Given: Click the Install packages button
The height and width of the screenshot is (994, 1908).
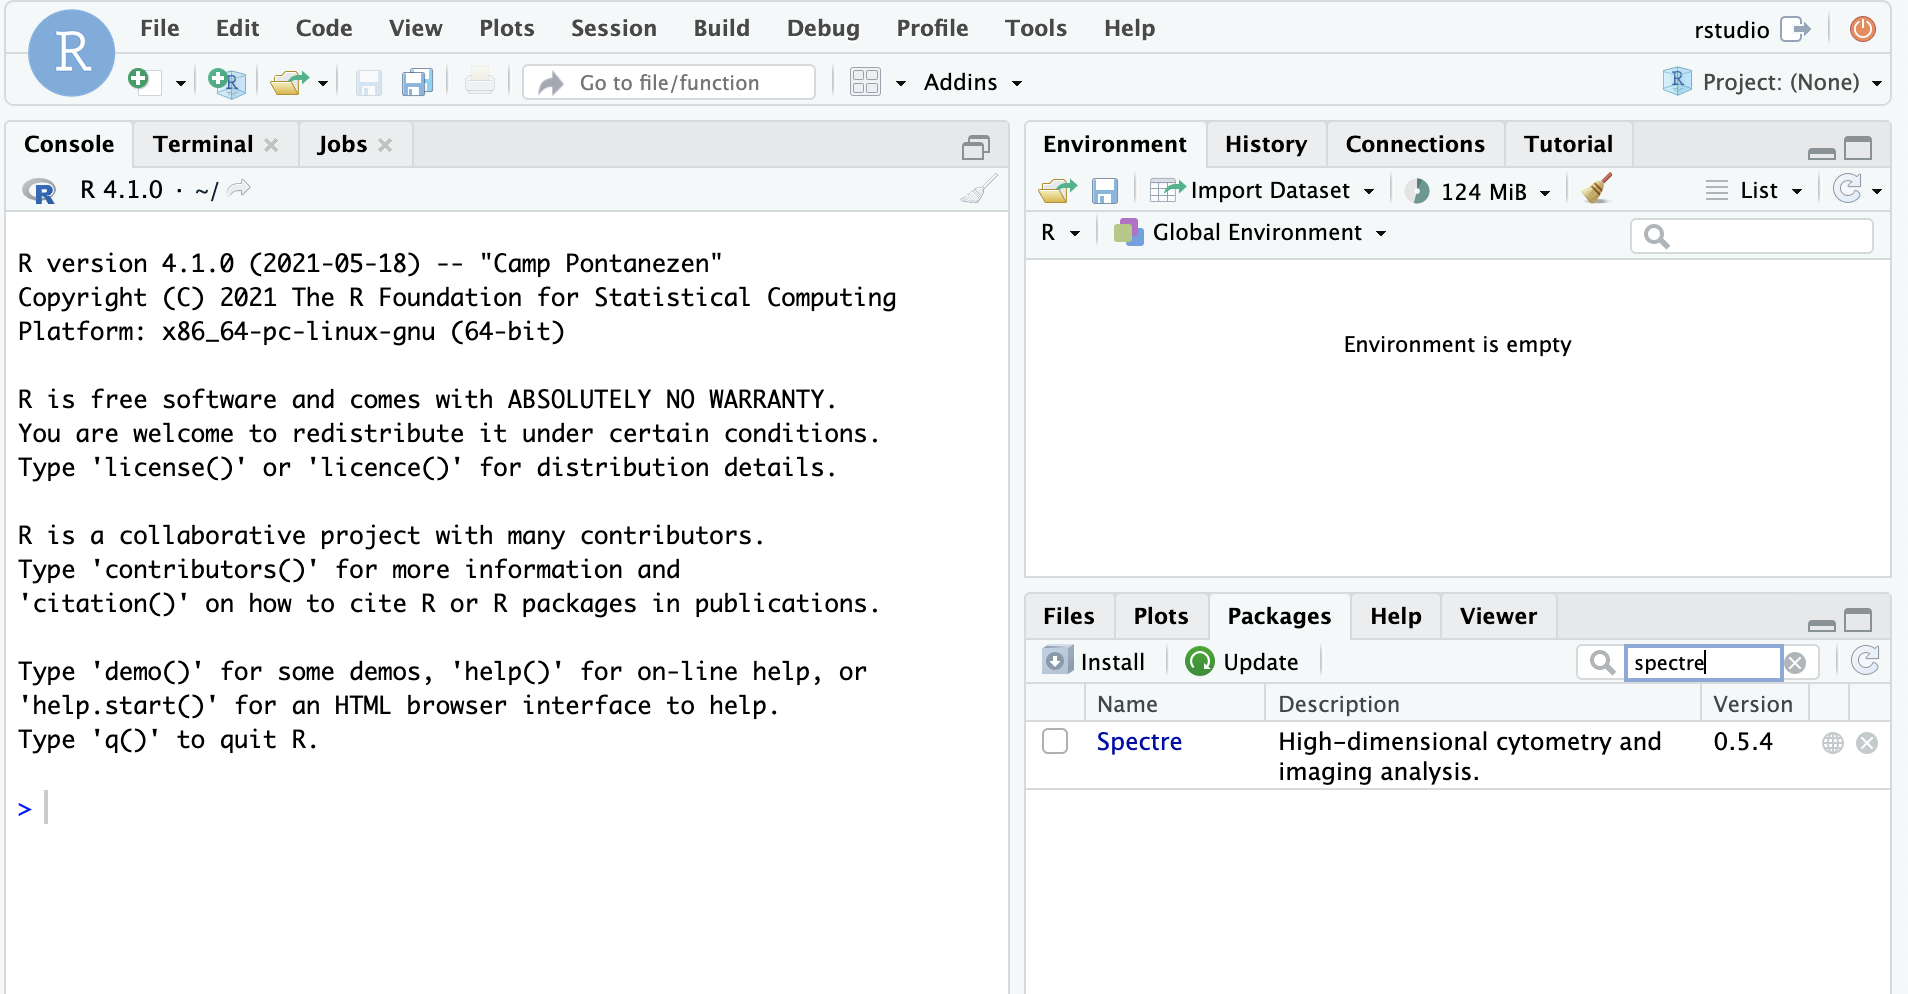Looking at the screenshot, I should 1095,662.
